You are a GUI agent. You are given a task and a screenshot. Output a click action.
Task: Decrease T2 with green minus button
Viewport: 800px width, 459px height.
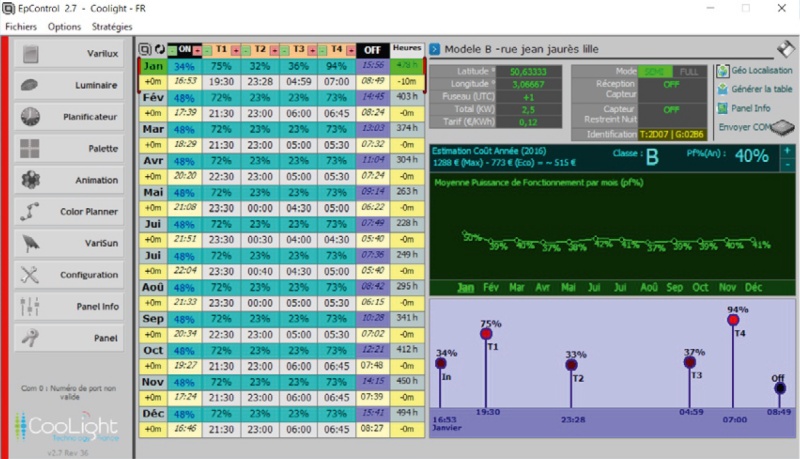click(x=246, y=50)
